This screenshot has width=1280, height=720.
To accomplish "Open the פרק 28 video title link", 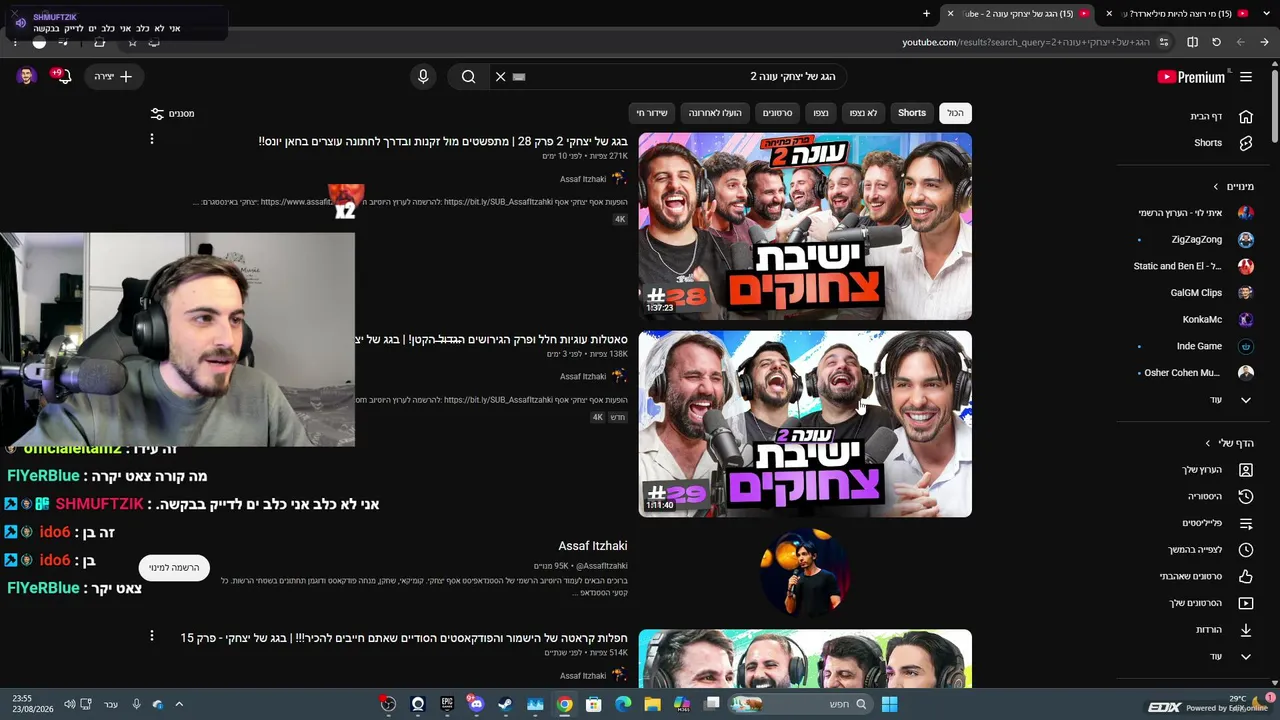I will 443,142.
